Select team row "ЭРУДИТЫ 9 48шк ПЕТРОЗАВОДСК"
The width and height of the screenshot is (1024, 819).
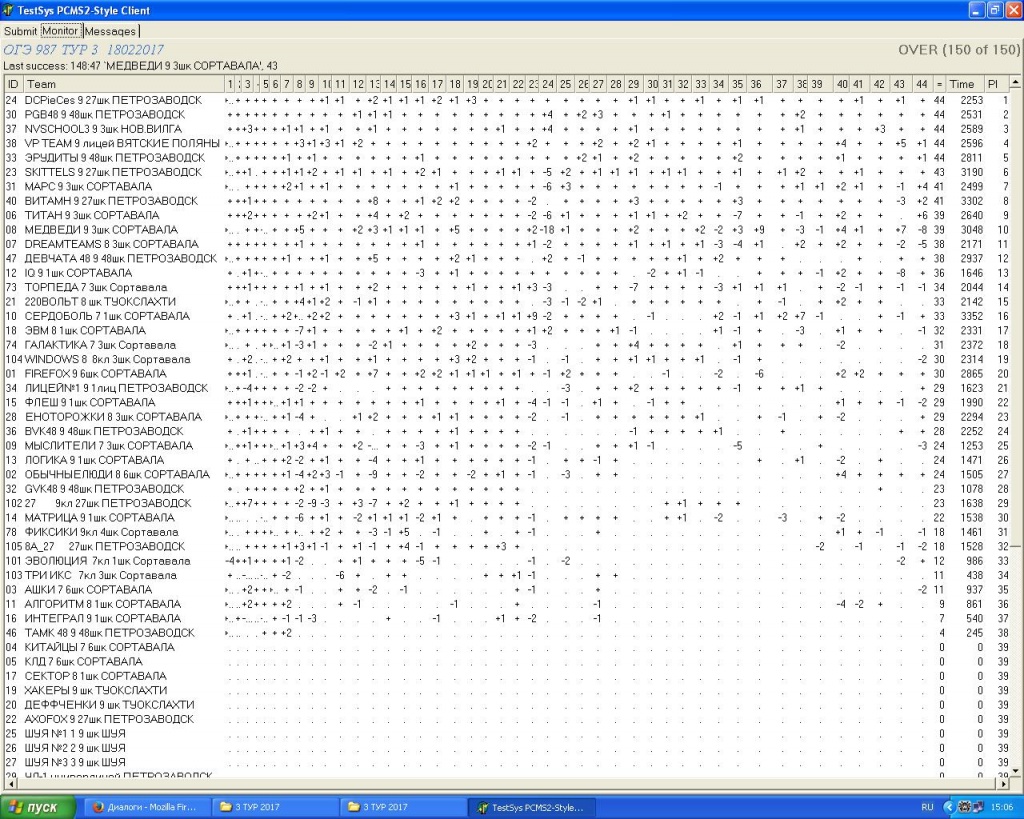tap(507, 158)
